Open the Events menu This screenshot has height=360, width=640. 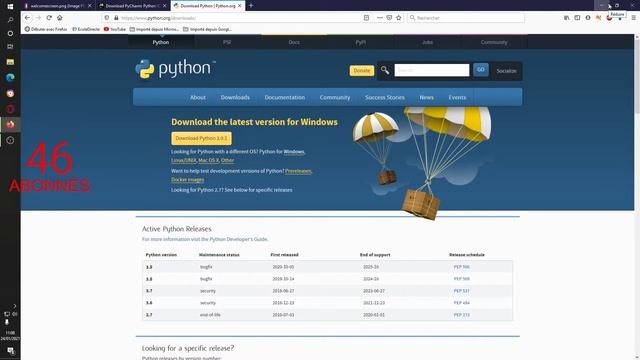click(x=457, y=97)
